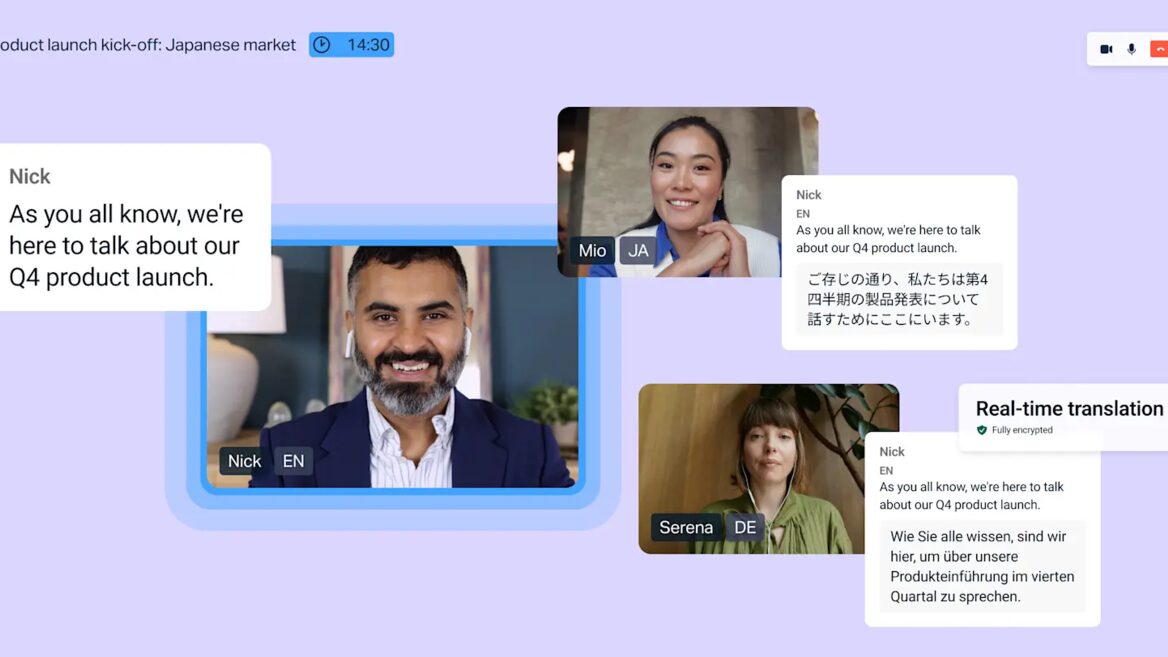Click the German translation text box
1168x657 pixels.
pyautogui.click(x=982, y=566)
